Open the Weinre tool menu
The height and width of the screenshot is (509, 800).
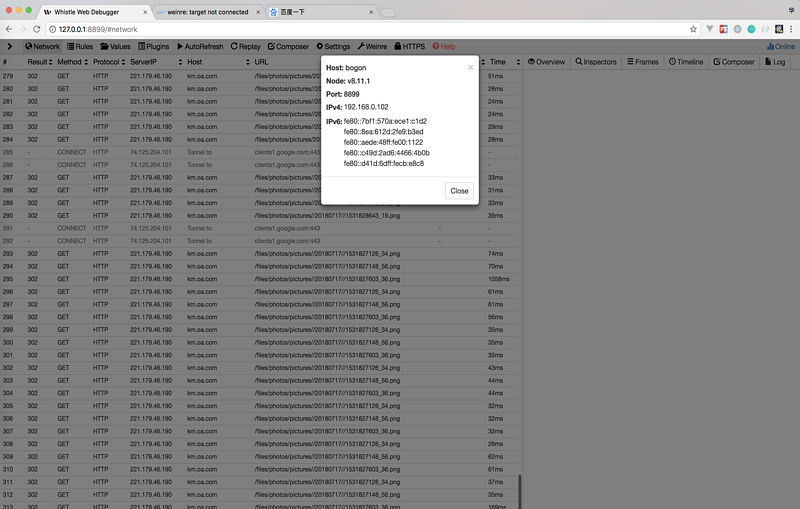(x=372, y=46)
